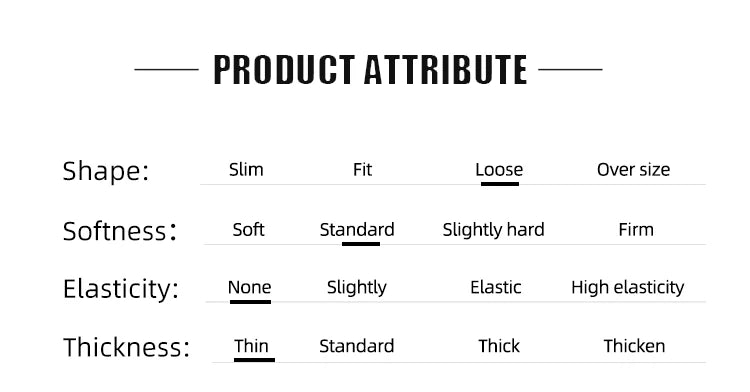The width and height of the screenshot is (750, 392).
Task: Click the Shape row label
Action: point(106,171)
